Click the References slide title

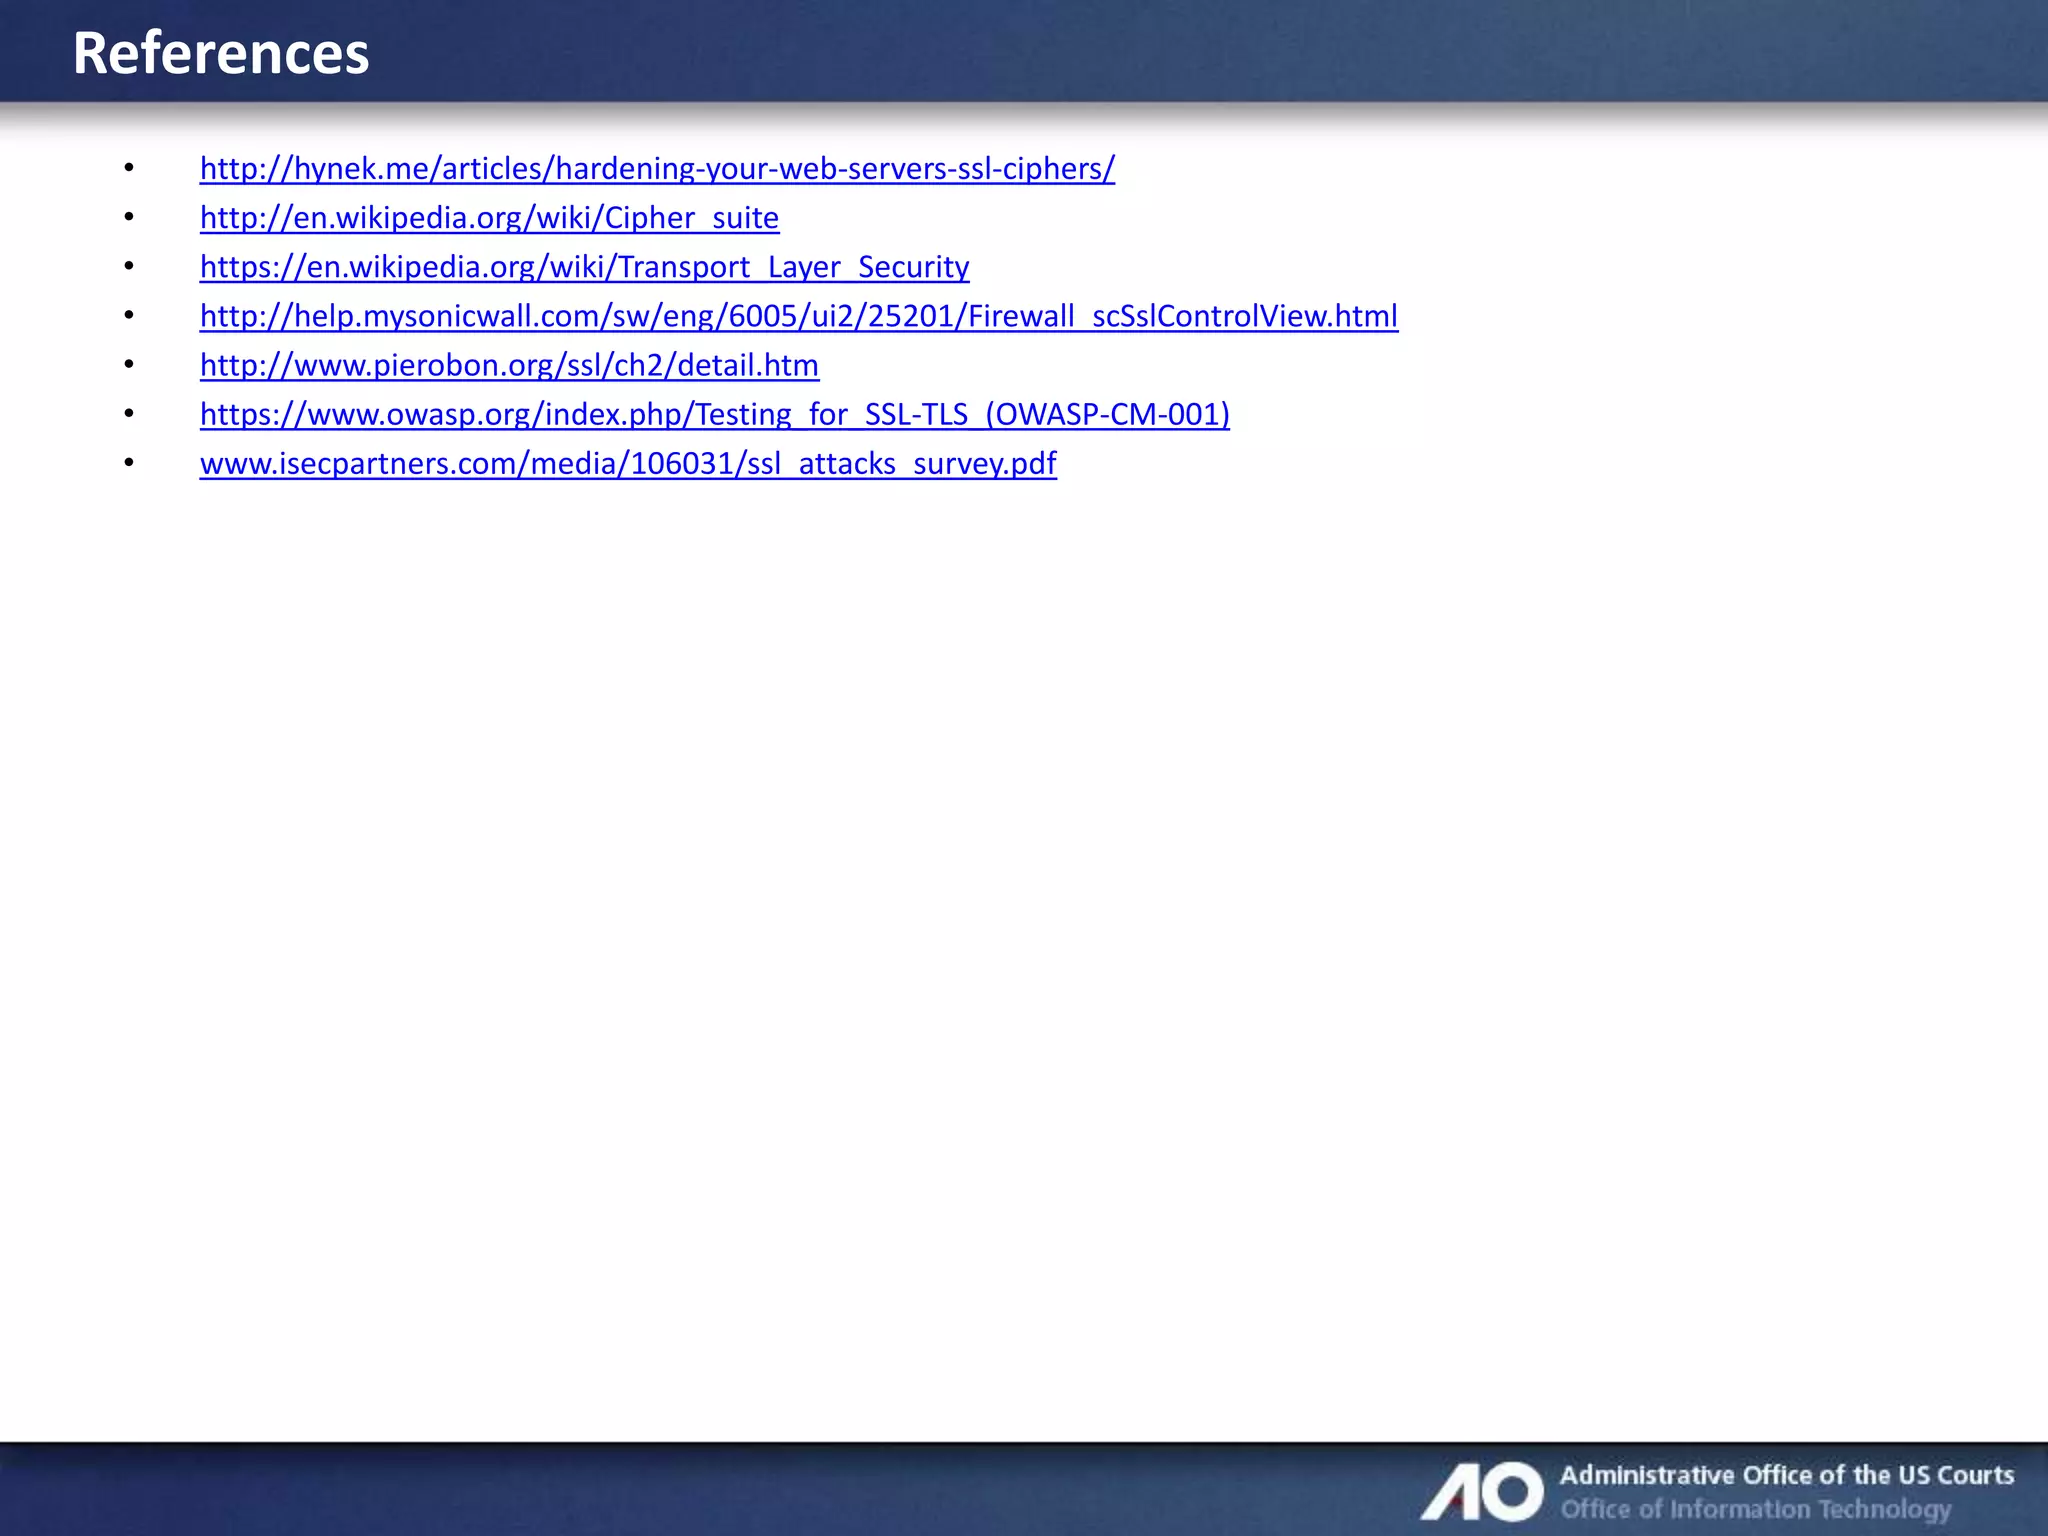click(x=221, y=53)
